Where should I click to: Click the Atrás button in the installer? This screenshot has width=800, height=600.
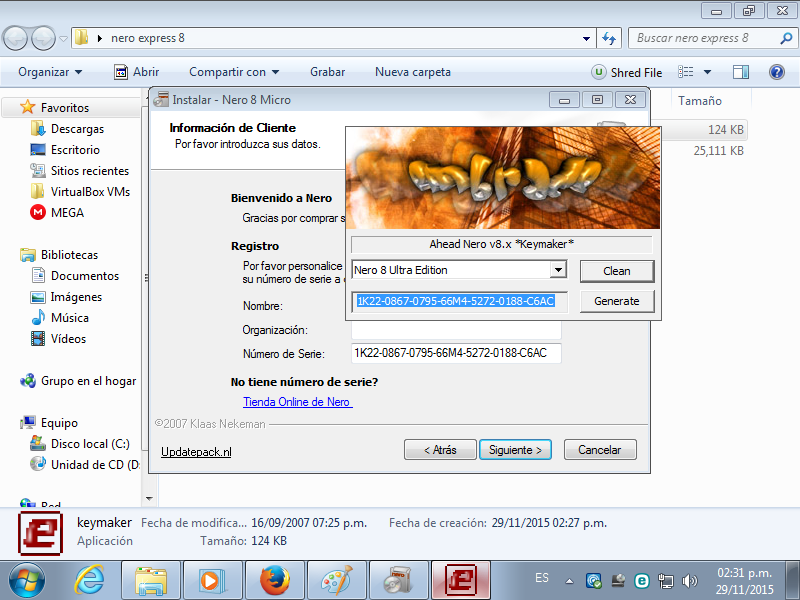tap(440, 449)
